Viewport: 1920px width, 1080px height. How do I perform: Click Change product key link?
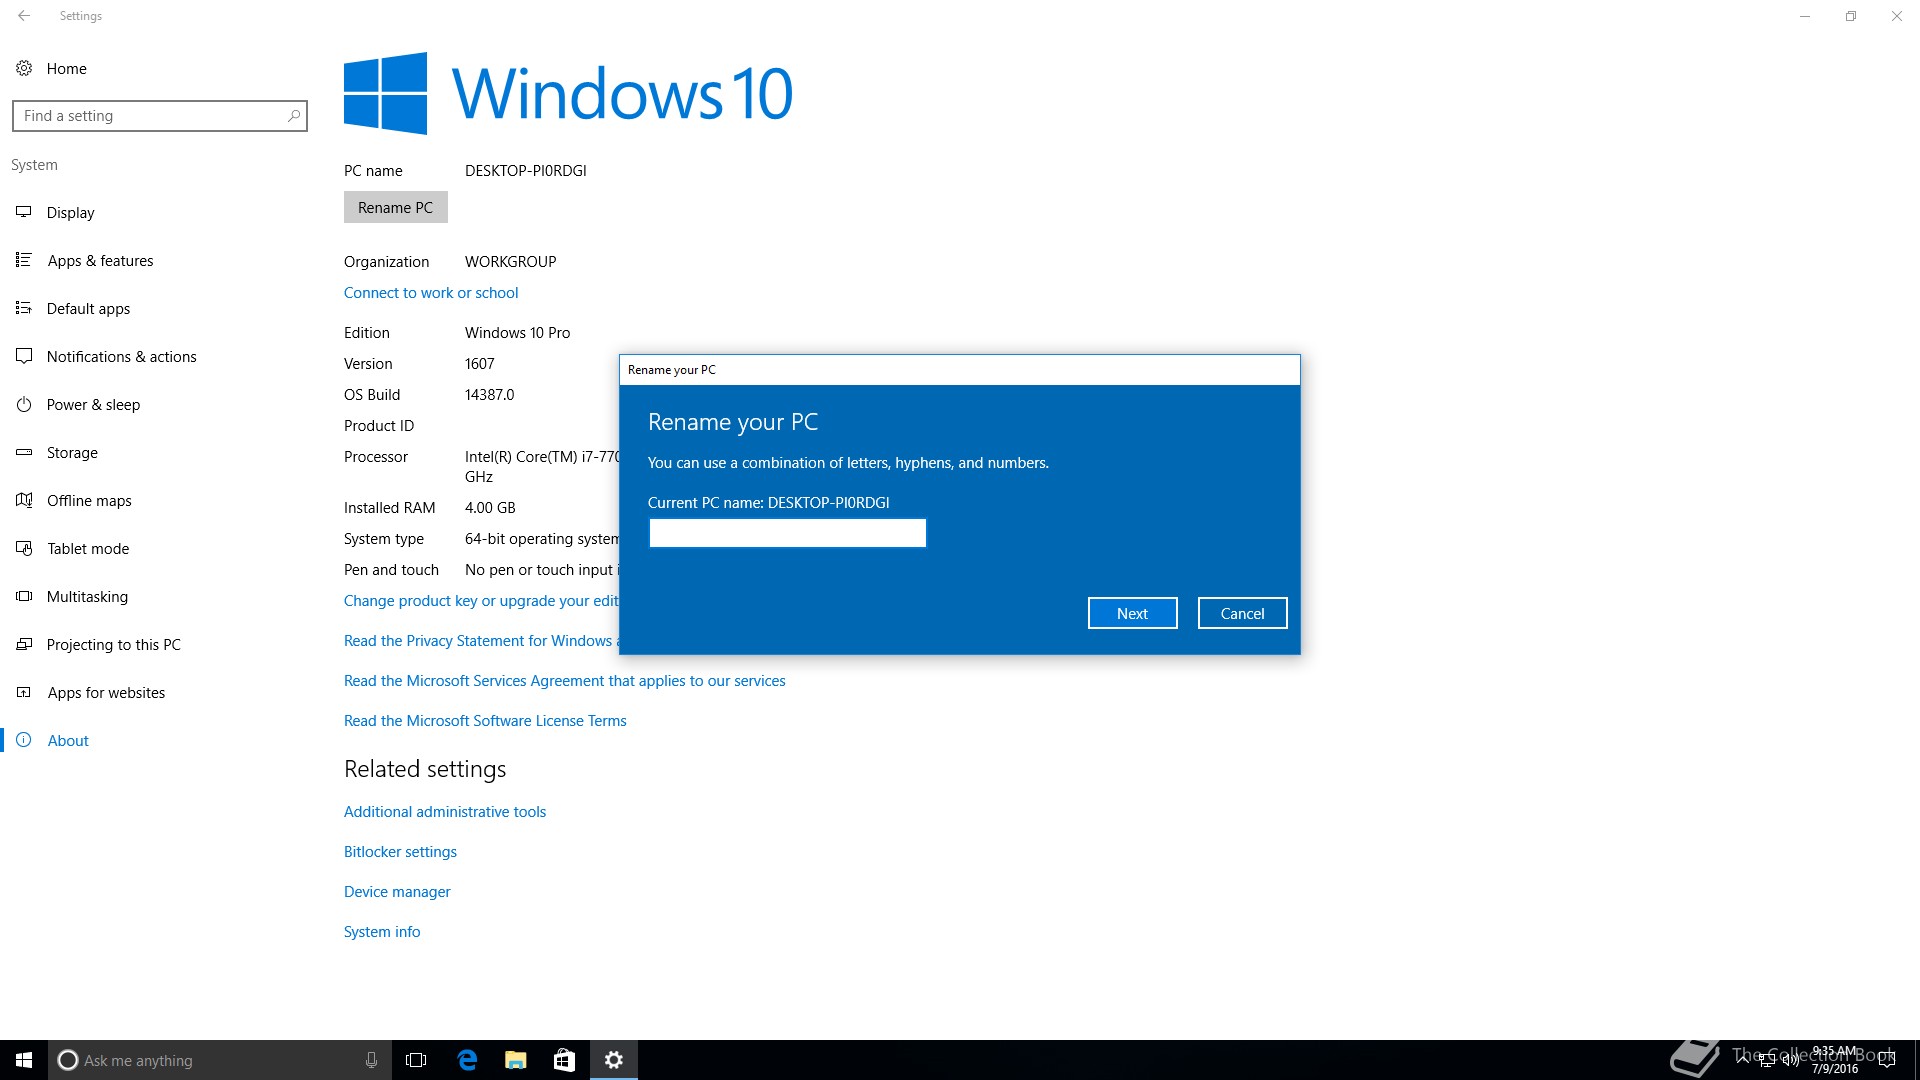[x=481, y=600]
